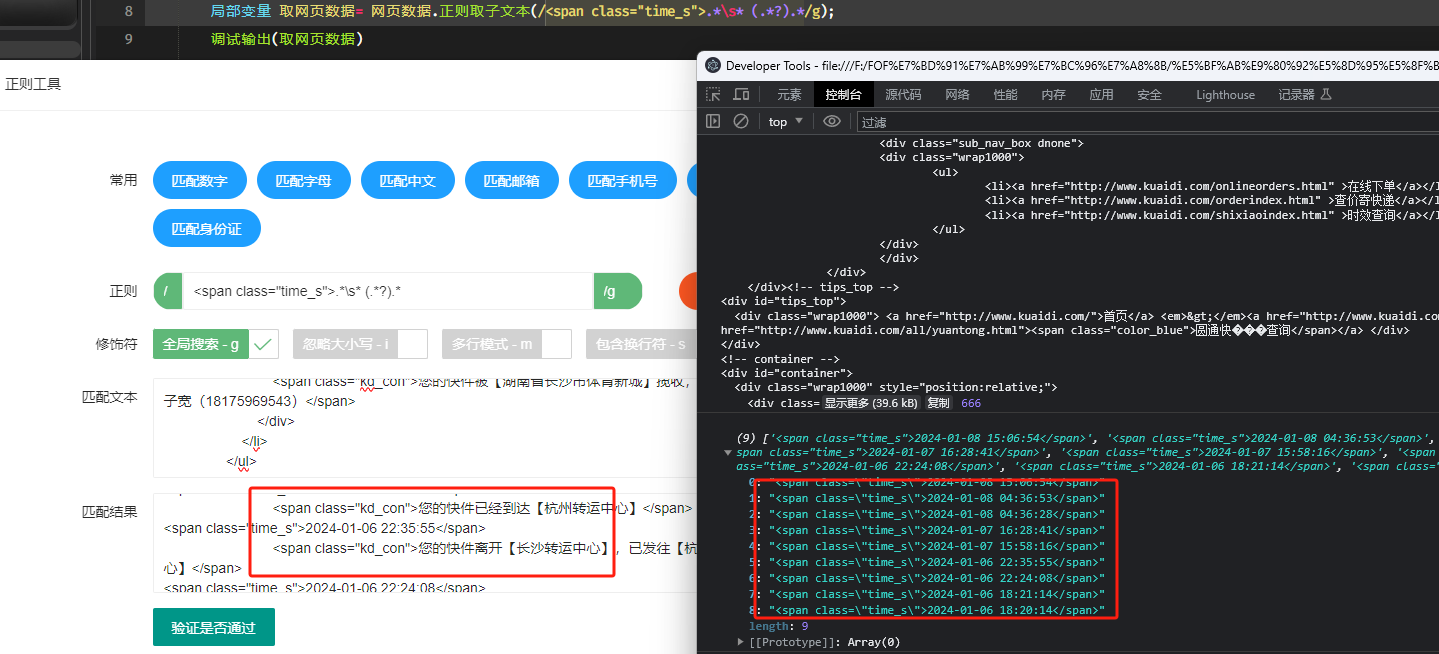
Task: Open the 网络 tab
Action: (957, 95)
